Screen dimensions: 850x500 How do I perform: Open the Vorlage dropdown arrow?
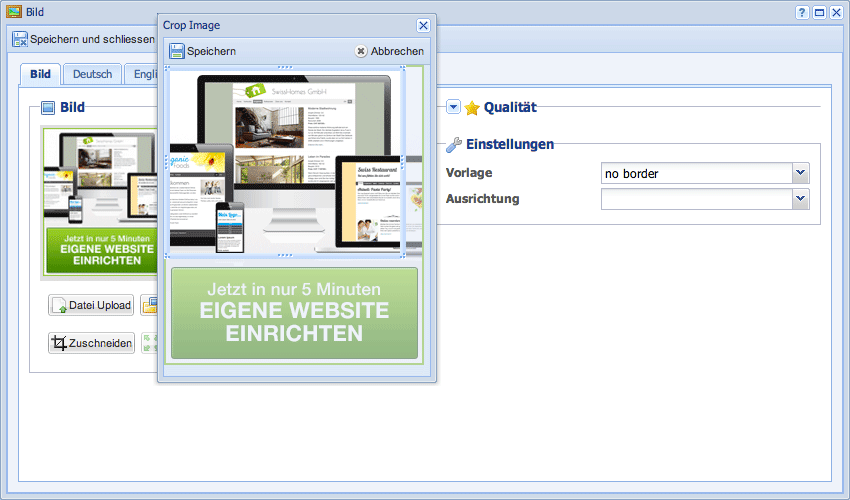(x=800, y=173)
